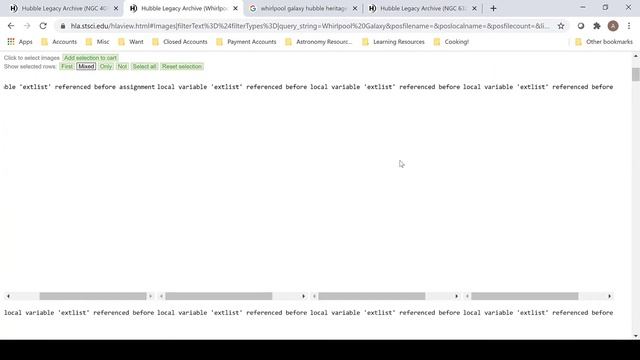Select the Whirlpool Hubble Legacy Archive tab
This screenshot has width=640, height=360.
coord(182,8)
